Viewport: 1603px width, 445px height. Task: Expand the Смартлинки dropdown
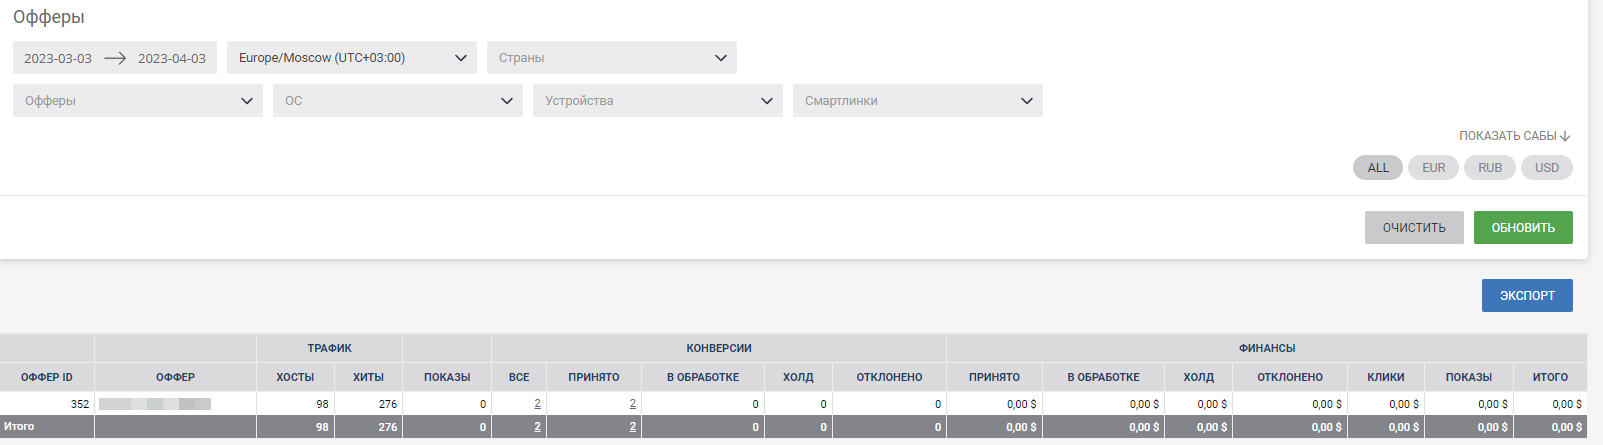pyautogui.click(x=918, y=101)
